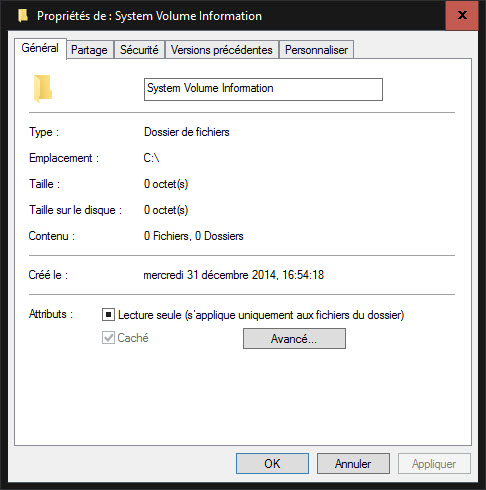Click the 0 Fichiers, 0 Dossiers content value

pos(194,236)
